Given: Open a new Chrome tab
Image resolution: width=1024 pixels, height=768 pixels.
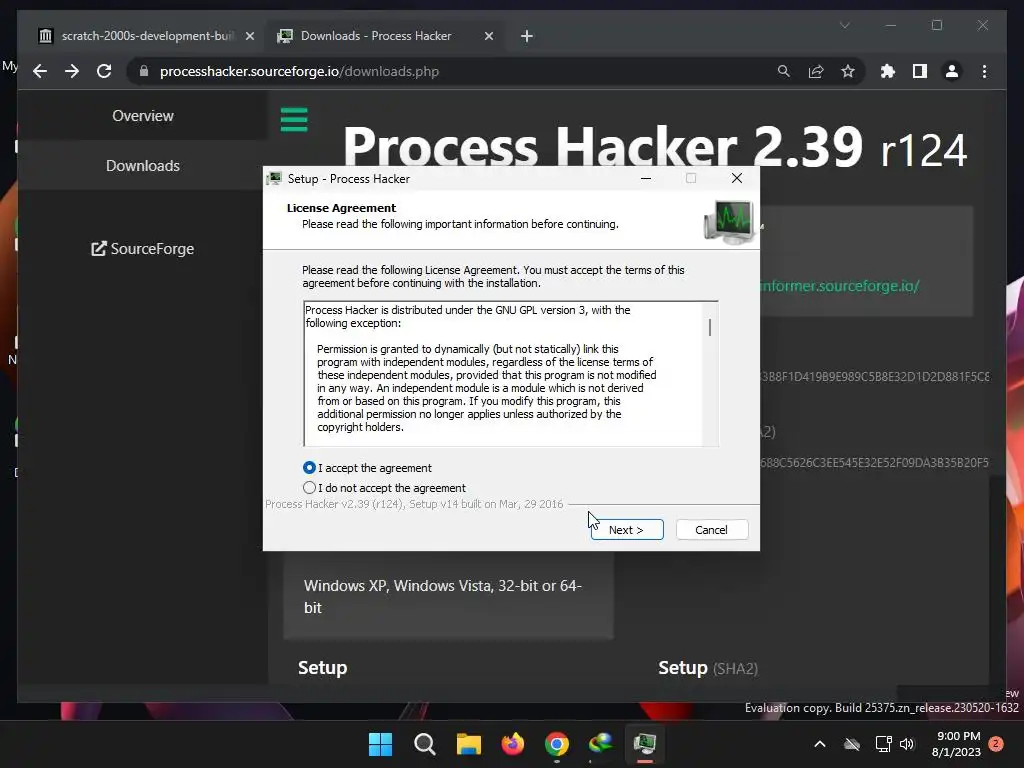Looking at the screenshot, I should pyautogui.click(x=527, y=36).
